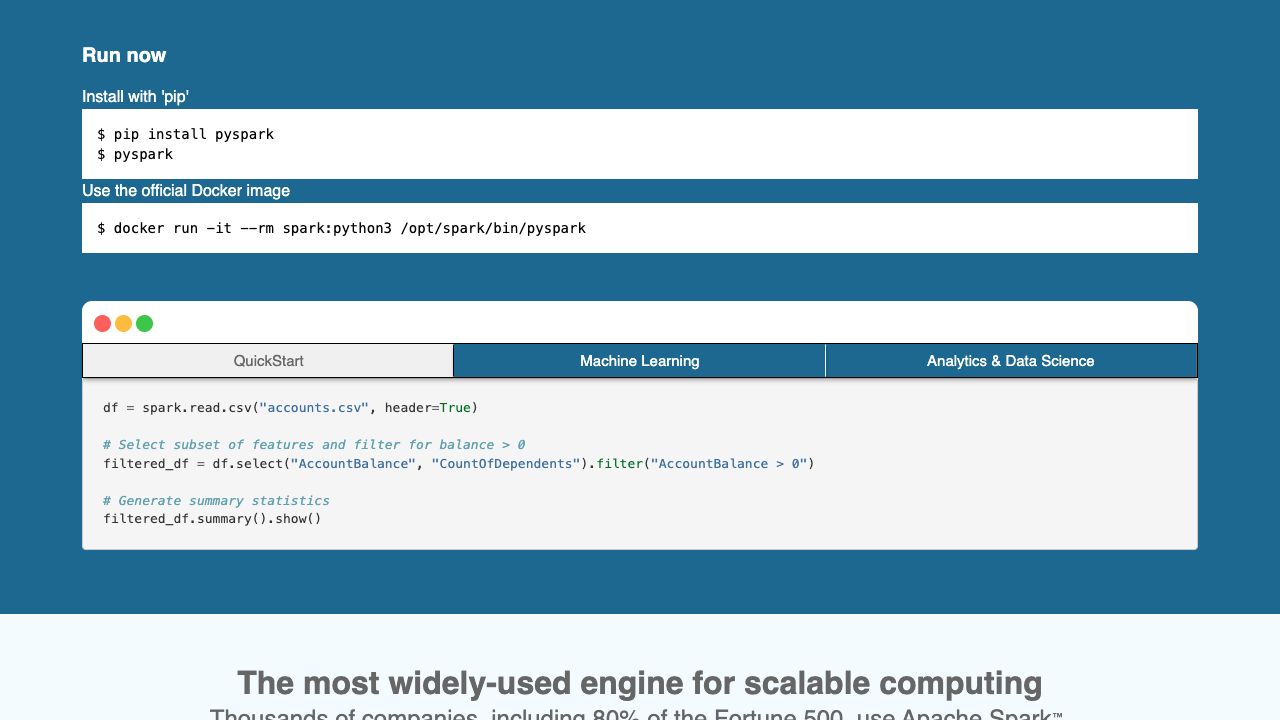Image resolution: width=1280 pixels, height=720 pixels.
Task: Click the 'most widely-used engine' headline
Action: [639, 684]
